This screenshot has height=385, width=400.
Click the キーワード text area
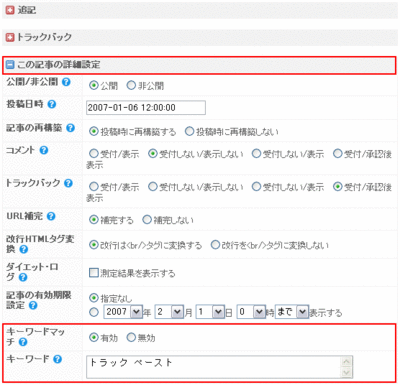[x=219, y=367]
